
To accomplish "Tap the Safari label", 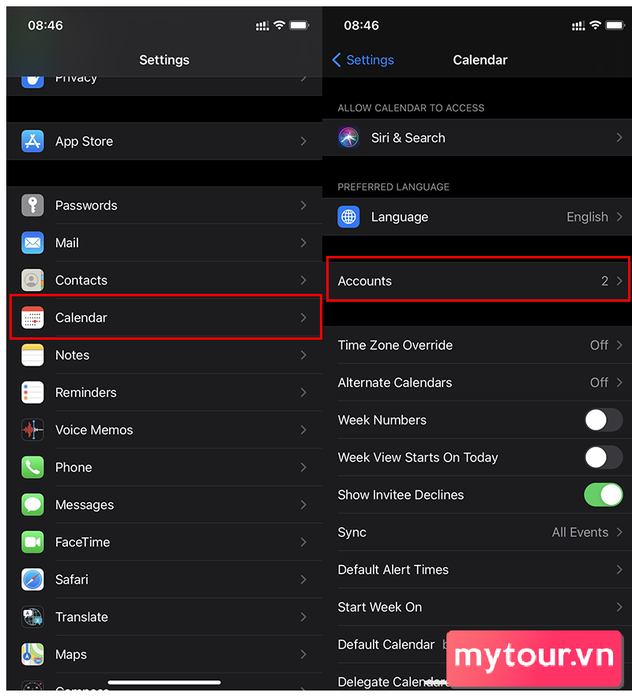I will coord(72,579).
